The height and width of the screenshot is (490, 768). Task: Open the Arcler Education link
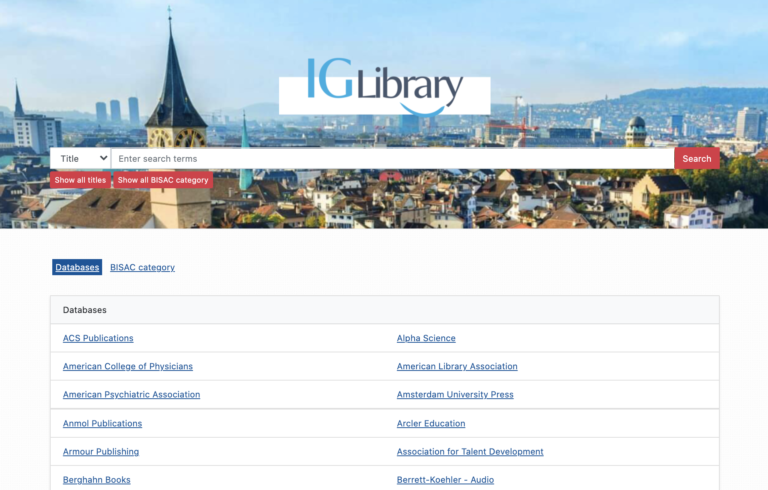click(x=431, y=423)
